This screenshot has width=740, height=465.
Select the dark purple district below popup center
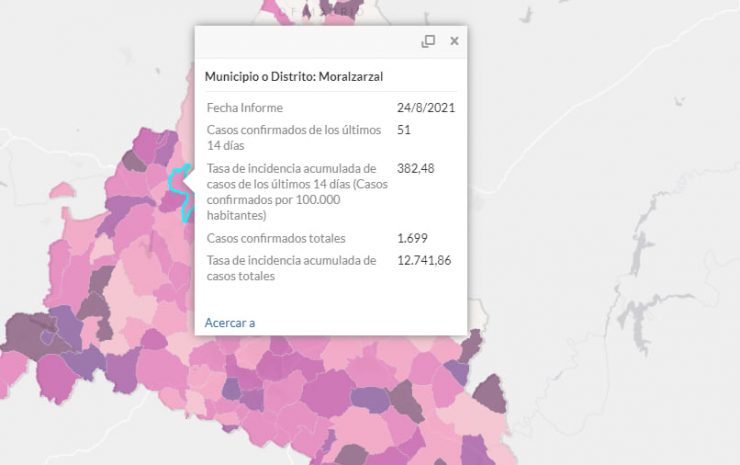[370, 399]
